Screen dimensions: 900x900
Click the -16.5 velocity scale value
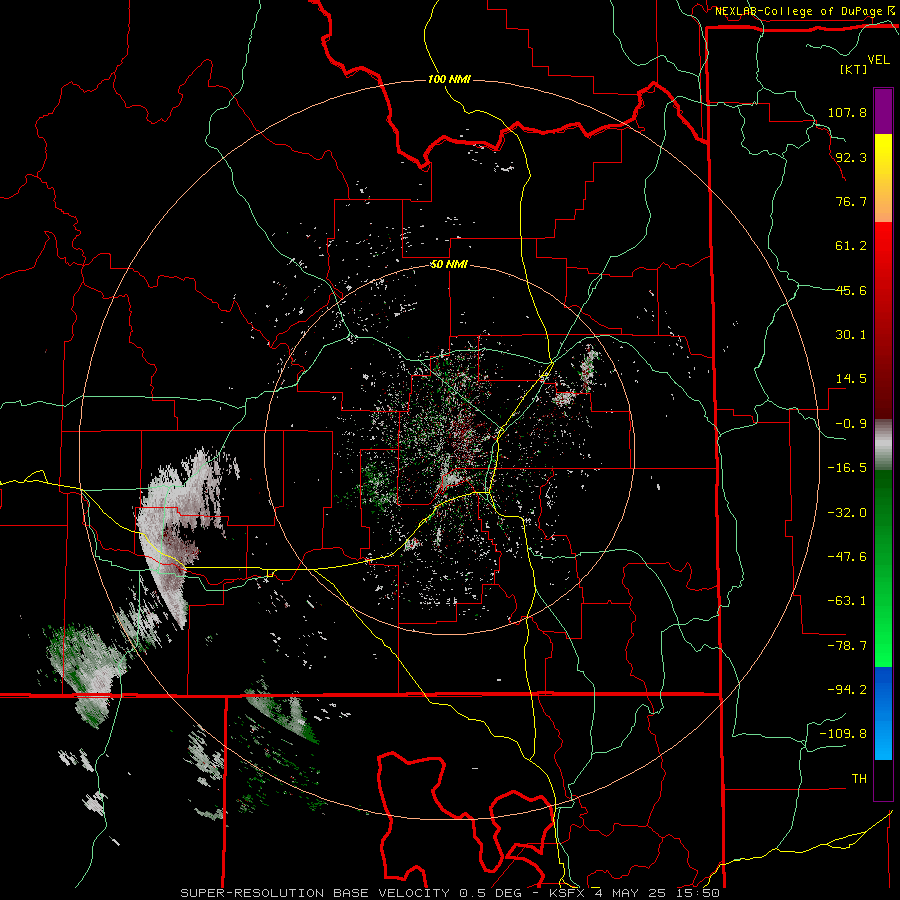[847, 468]
